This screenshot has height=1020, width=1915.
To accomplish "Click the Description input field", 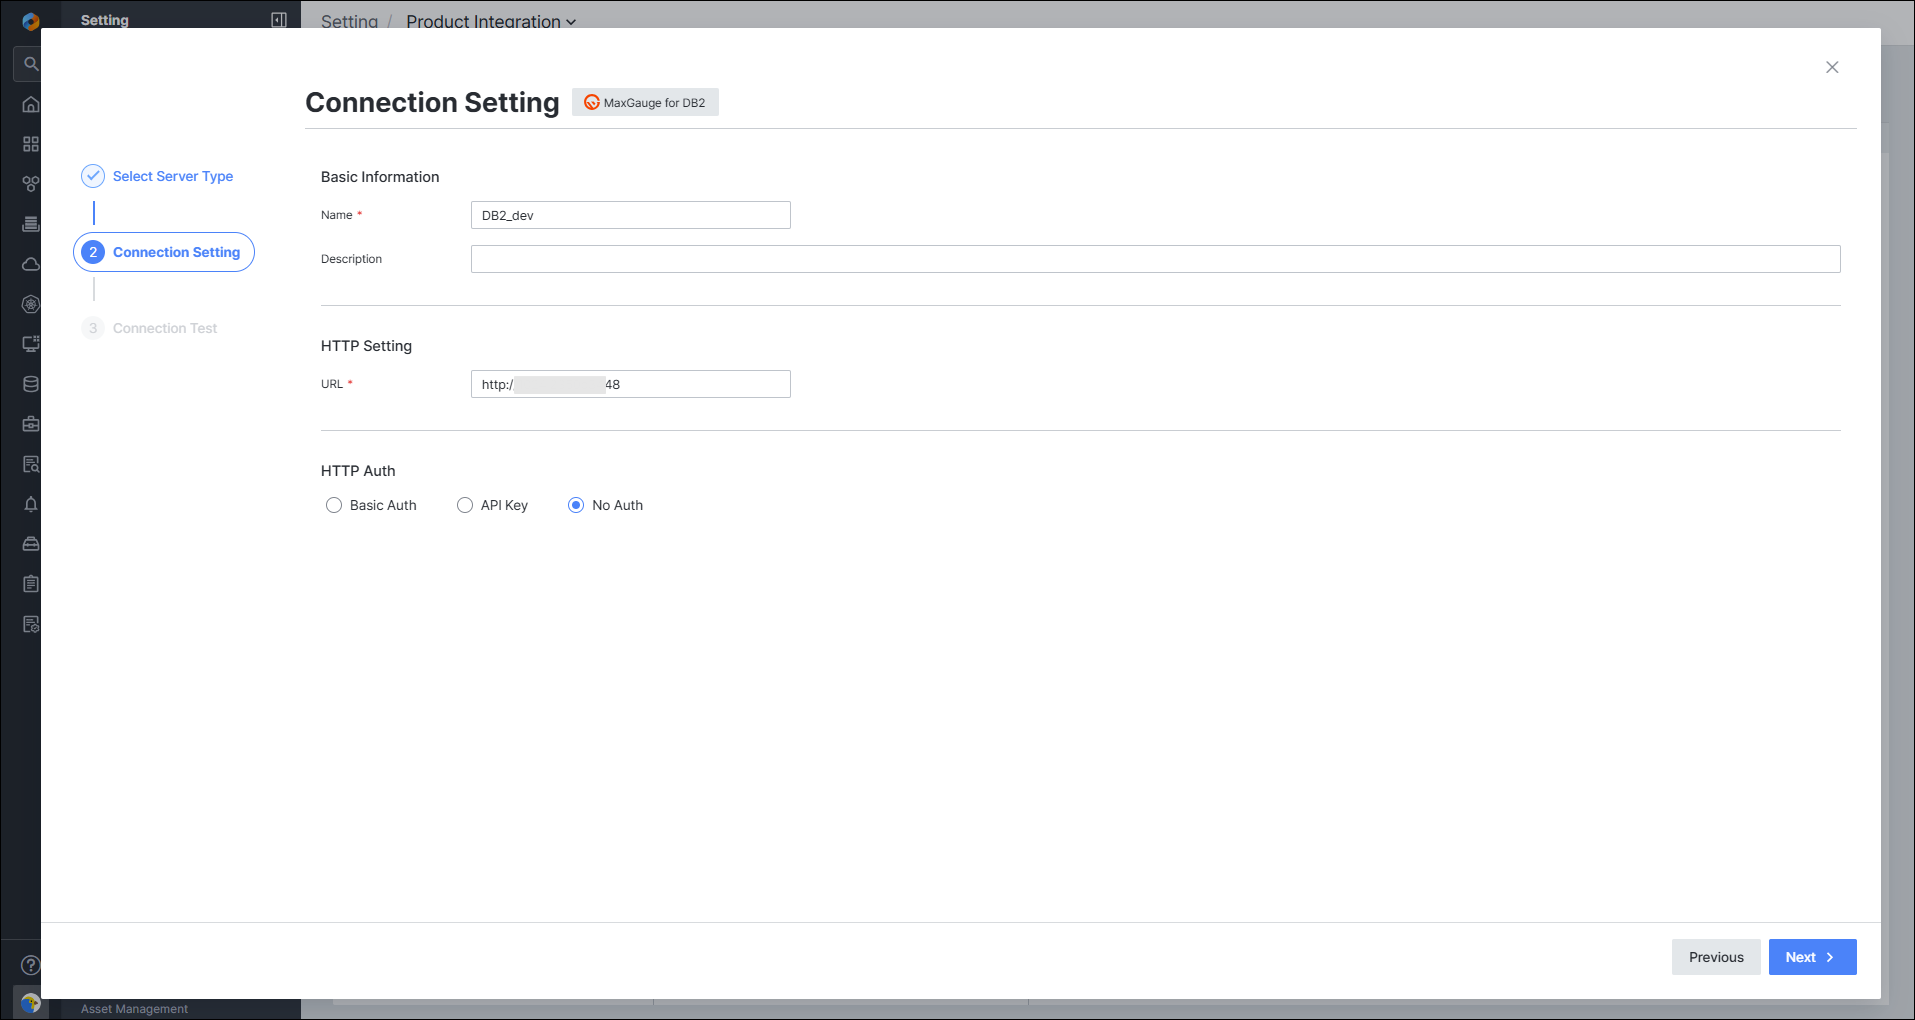I will (1155, 259).
